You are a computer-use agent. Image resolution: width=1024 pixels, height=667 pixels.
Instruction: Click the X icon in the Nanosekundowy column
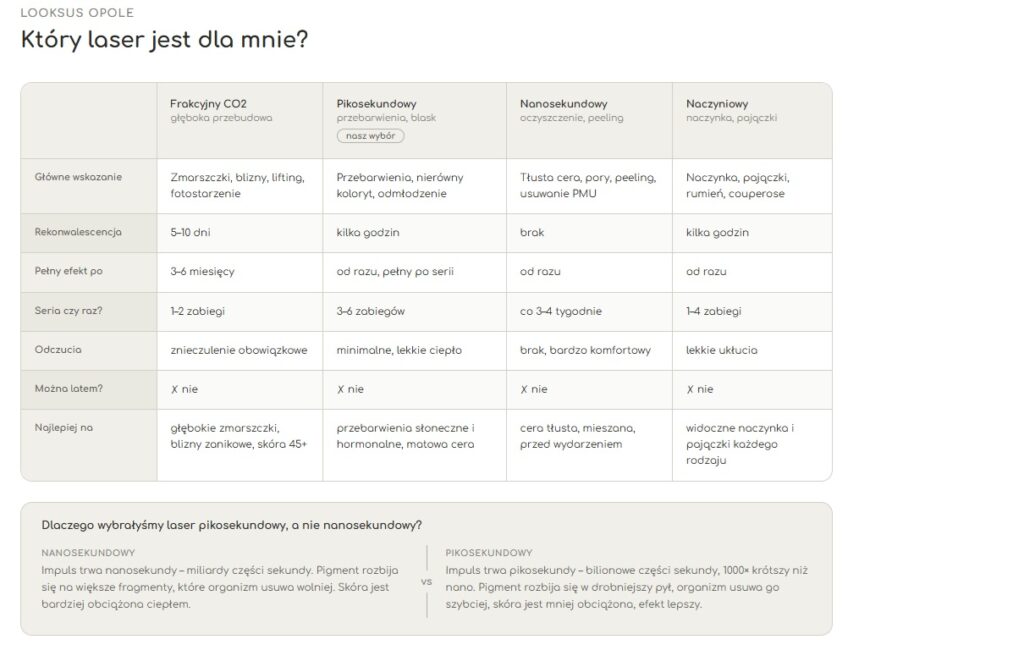[x=524, y=389]
